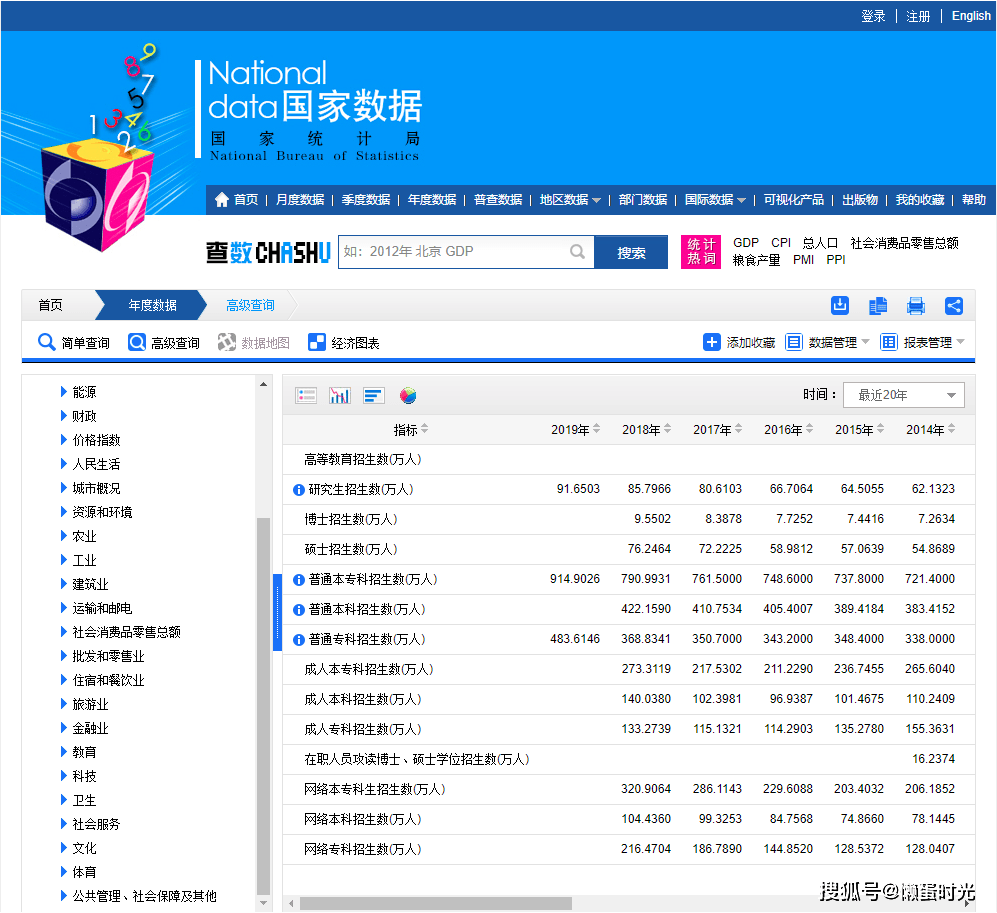Open the 最近20年 time range dropdown
Image resolution: width=997 pixels, height=913 pixels.
coord(903,394)
